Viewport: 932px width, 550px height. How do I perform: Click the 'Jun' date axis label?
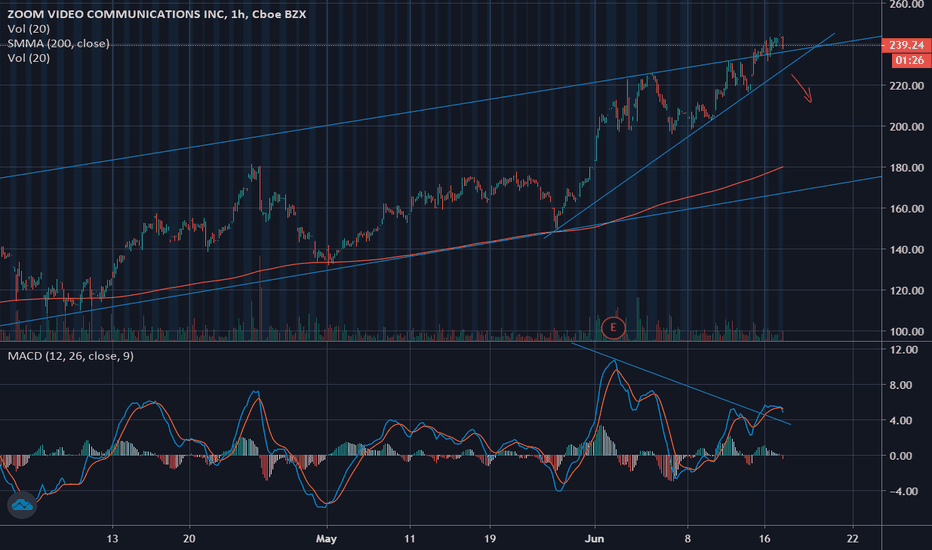[594, 539]
